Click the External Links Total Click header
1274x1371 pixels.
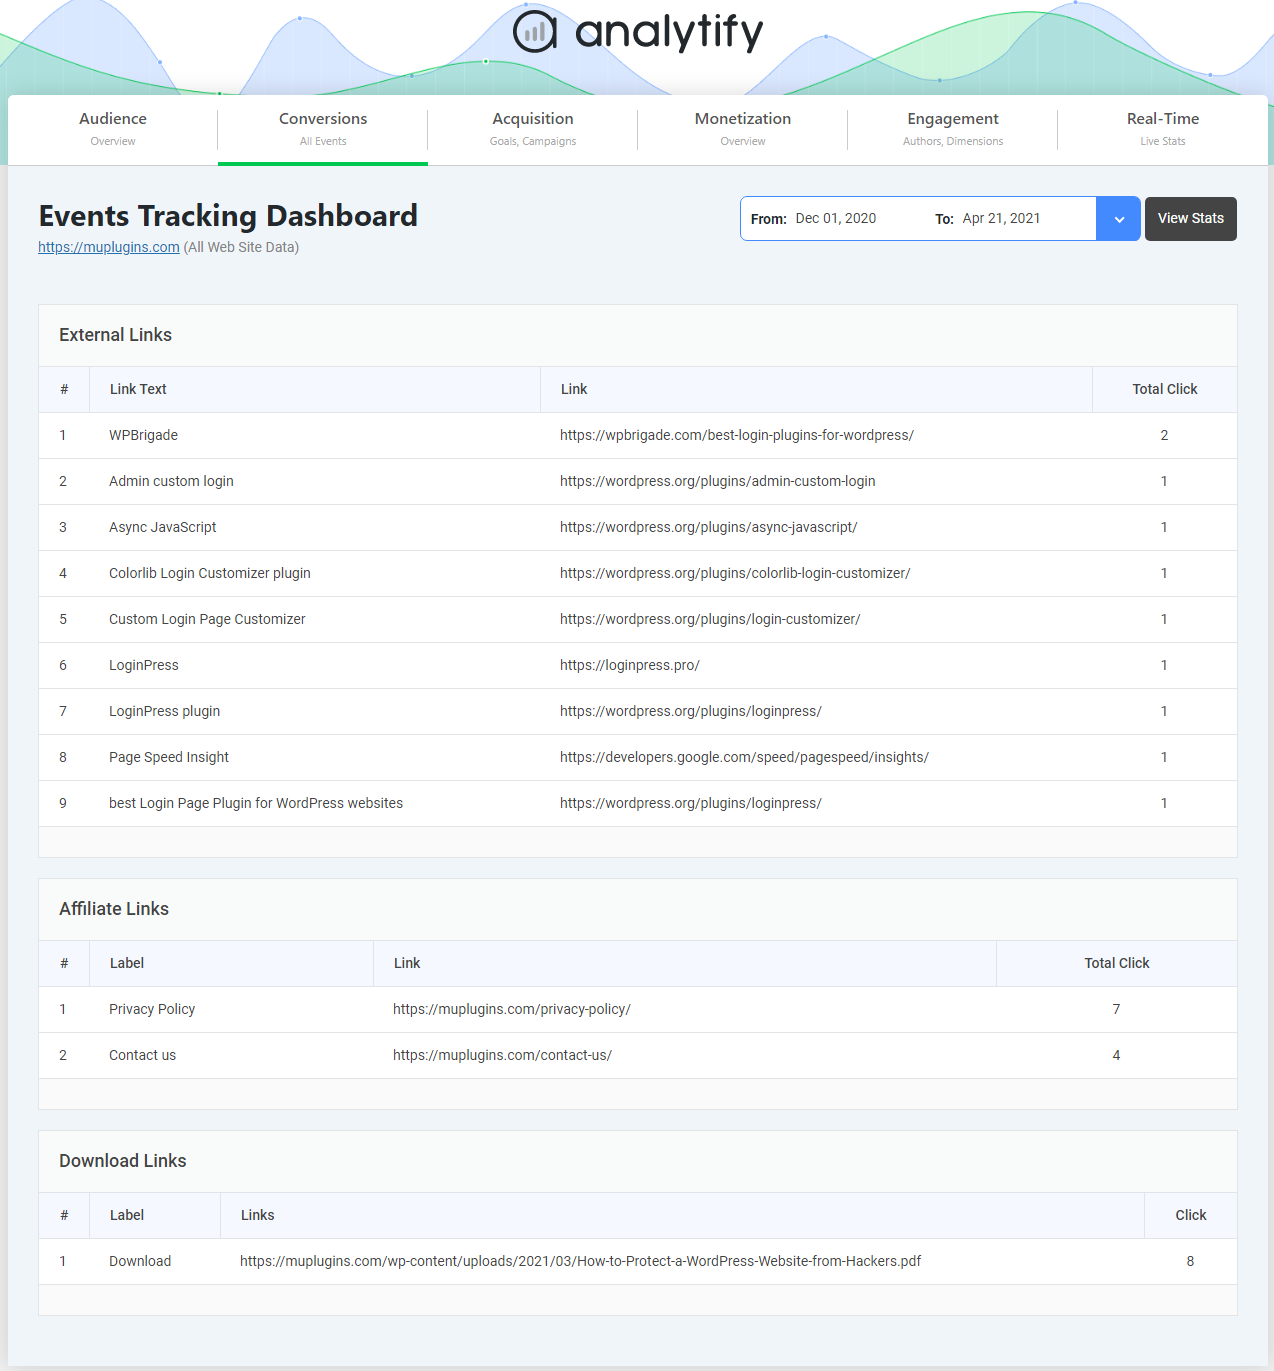pos(1165,389)
